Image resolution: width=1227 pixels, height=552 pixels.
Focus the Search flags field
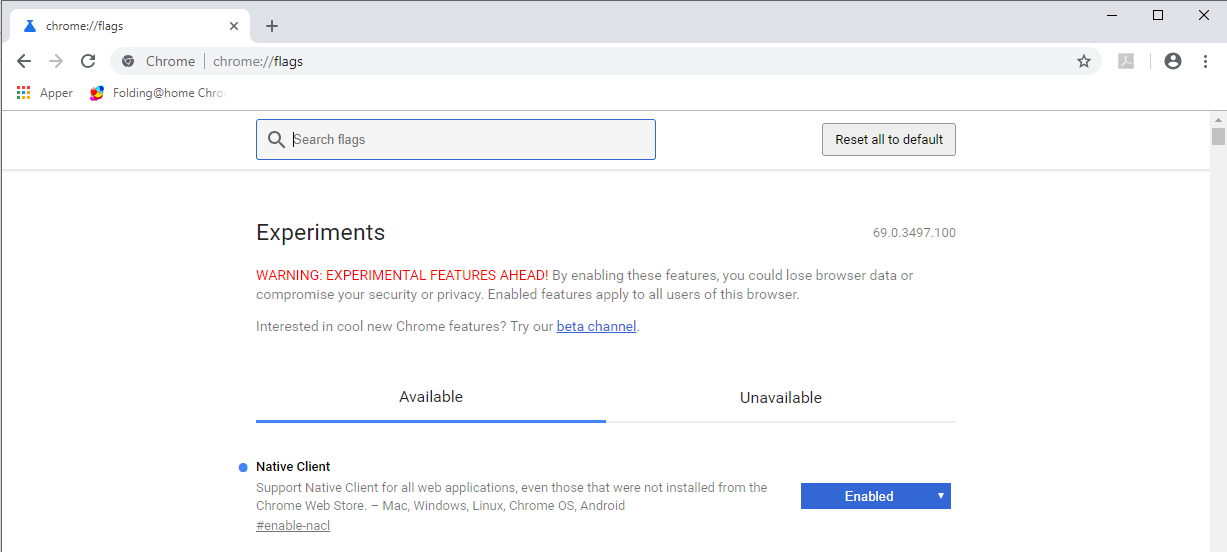pyautogui.click(x=456, y=140)
